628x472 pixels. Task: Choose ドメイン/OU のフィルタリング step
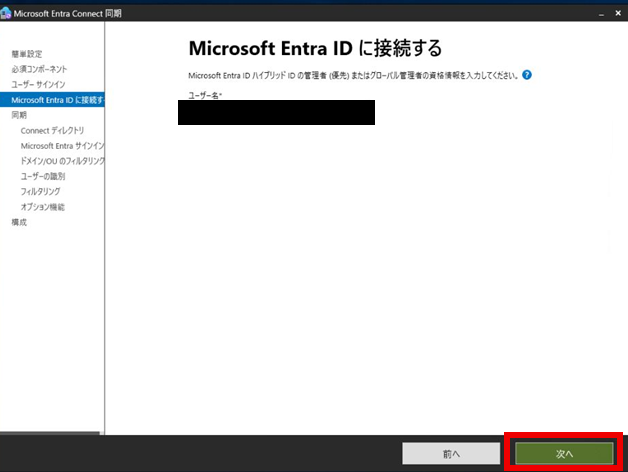pos(62,161)
